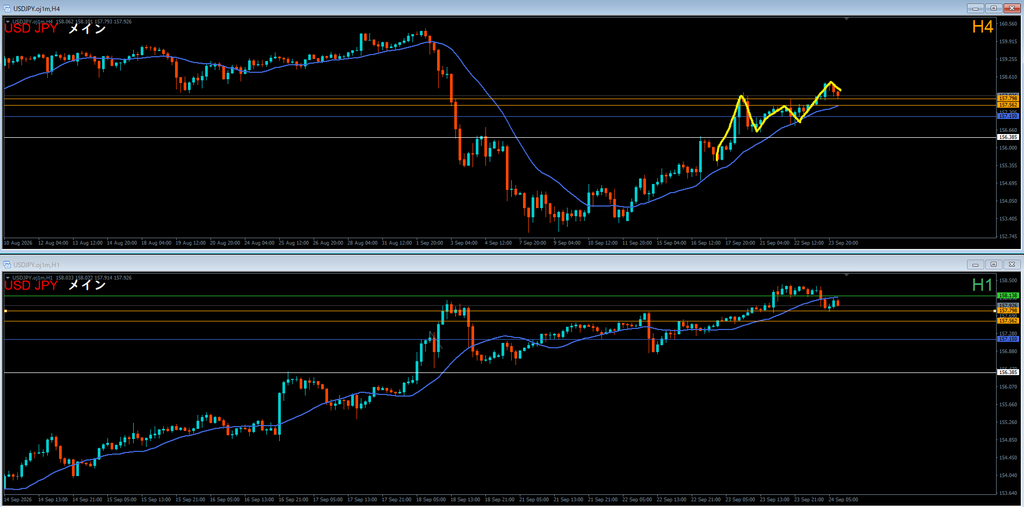This screenshot has height=507, width=1024.
Task: Select the green H1 timeframe label
Action: 982,284
